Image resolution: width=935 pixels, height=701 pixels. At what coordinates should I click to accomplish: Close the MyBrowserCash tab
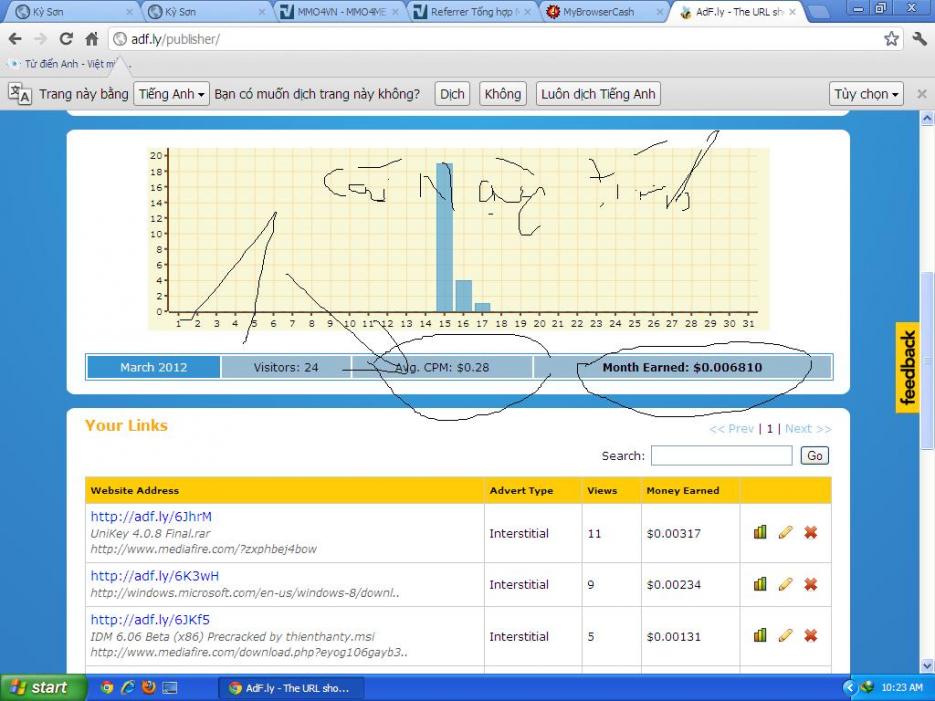click(660, 12)
